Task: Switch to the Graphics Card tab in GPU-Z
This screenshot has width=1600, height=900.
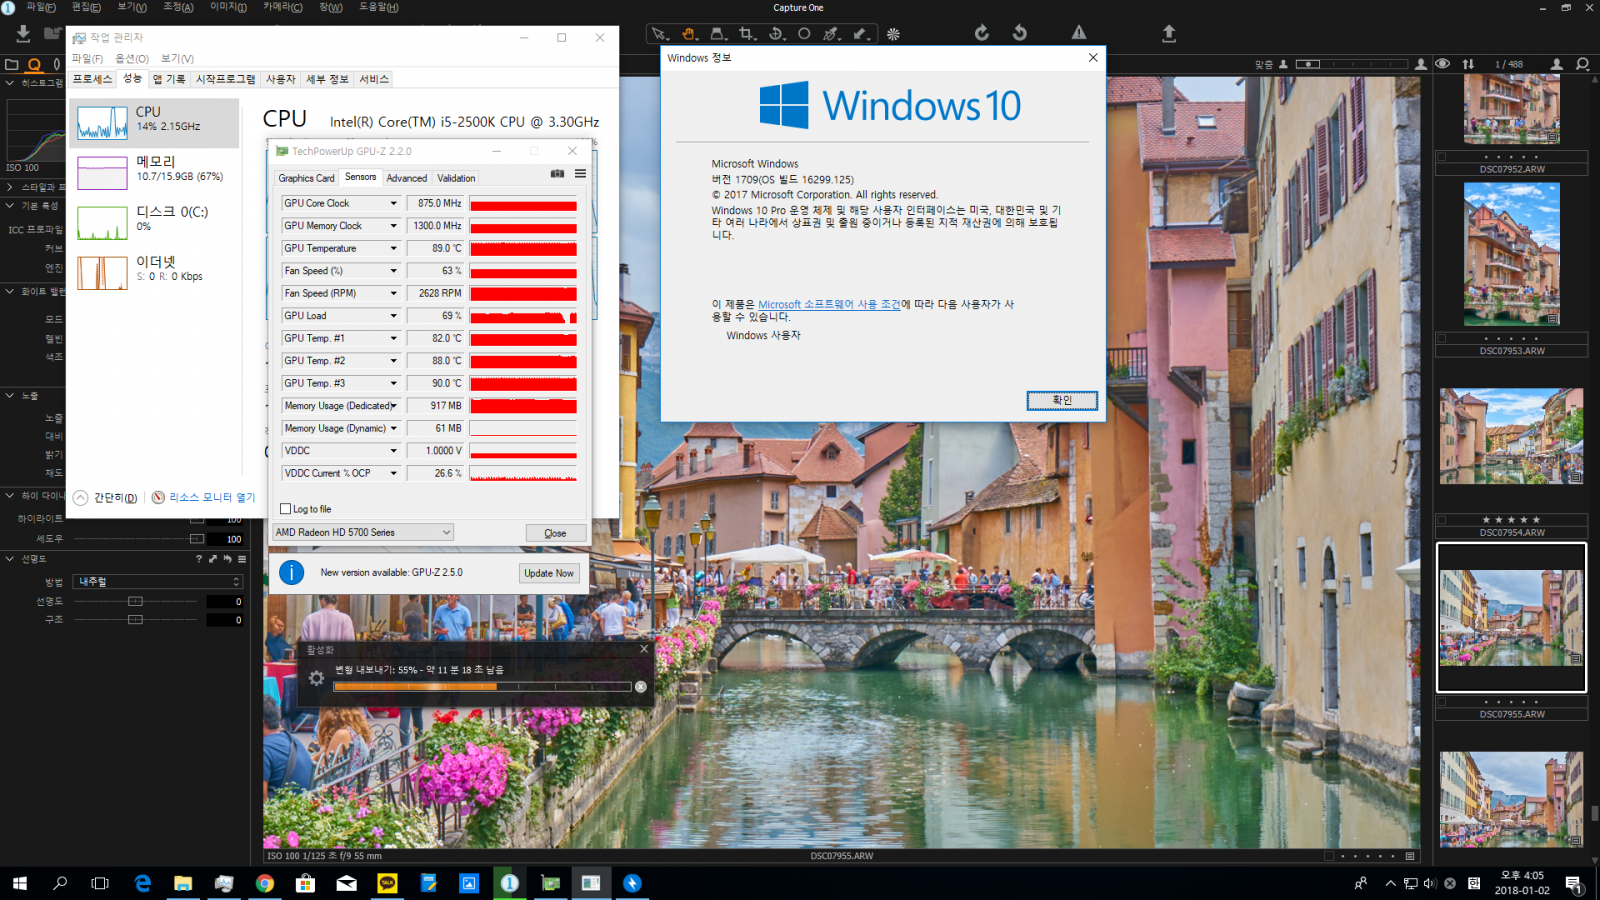Action: (x=306, y=177)
